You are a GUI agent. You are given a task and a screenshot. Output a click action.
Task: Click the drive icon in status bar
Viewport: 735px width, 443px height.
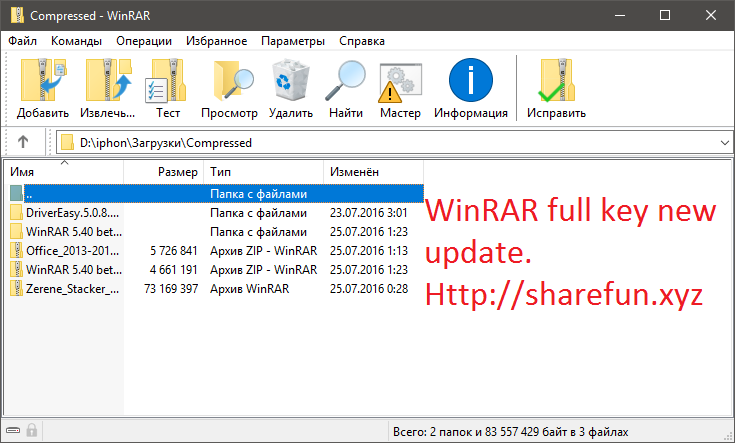(x=13, y=430)
